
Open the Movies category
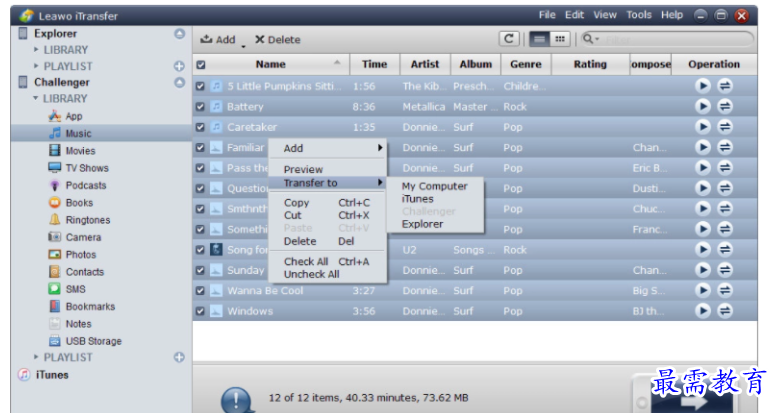click(72, 151)
